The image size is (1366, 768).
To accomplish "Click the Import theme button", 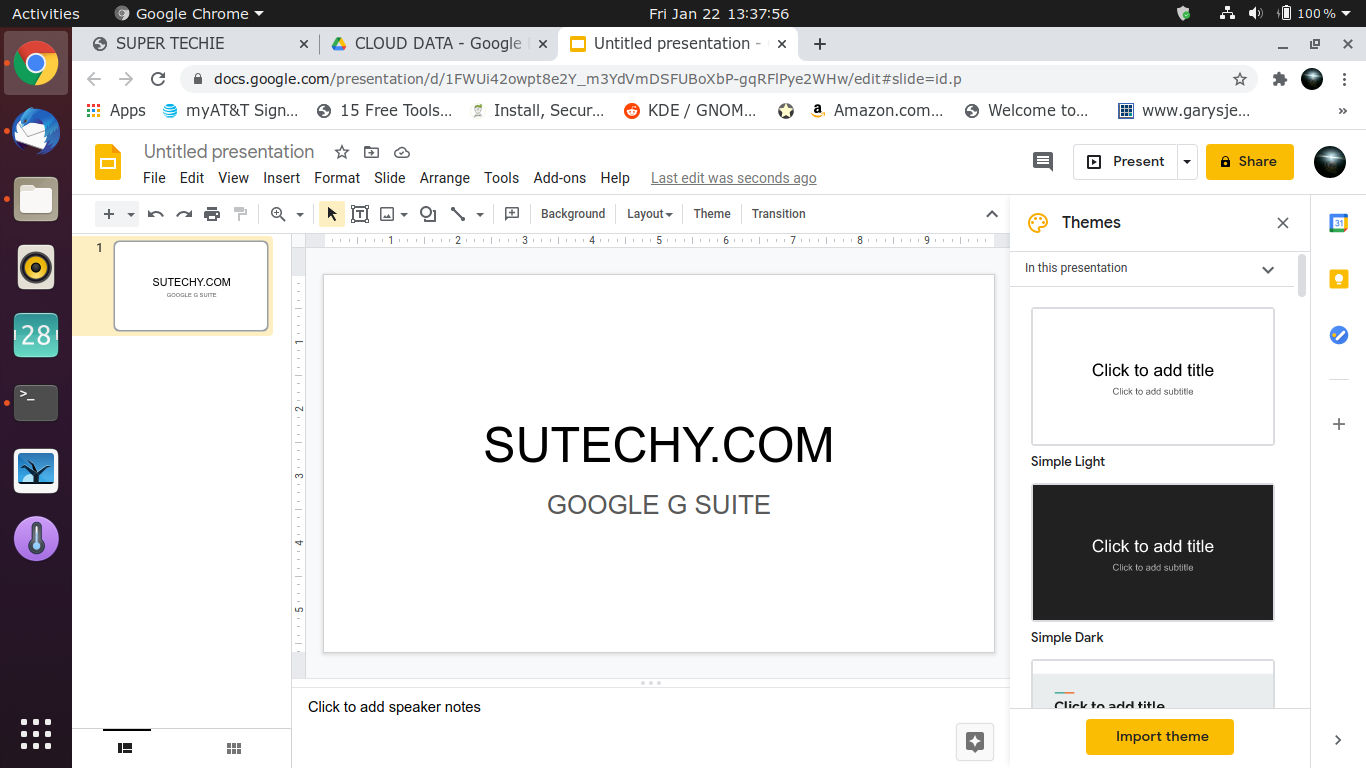I will (x=1160, y=737).
